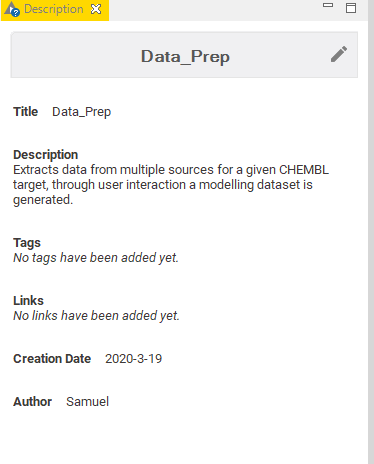Click the workflow description paragraph text

tap(171, 185)
